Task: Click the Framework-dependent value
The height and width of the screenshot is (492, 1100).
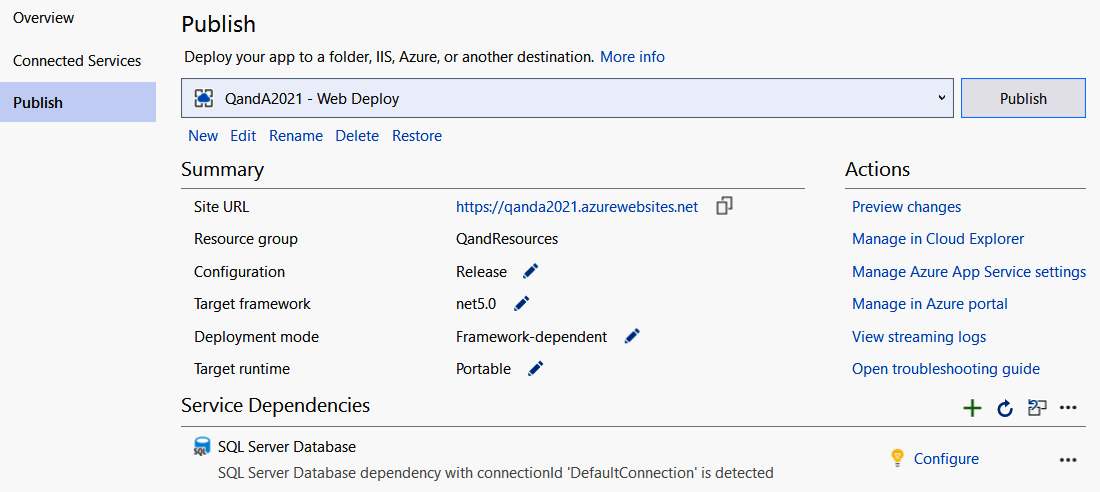Action: tap(531, 337)
